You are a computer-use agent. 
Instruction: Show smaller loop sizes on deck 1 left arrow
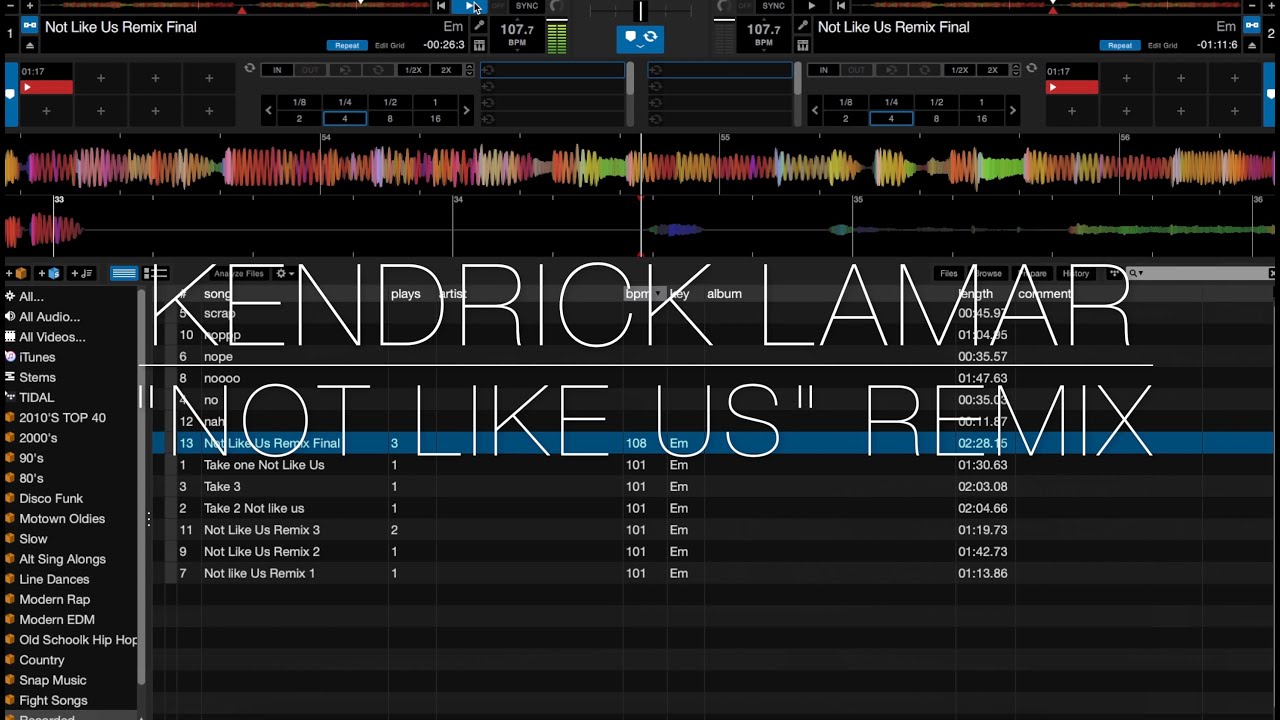[x=268, y=110]
